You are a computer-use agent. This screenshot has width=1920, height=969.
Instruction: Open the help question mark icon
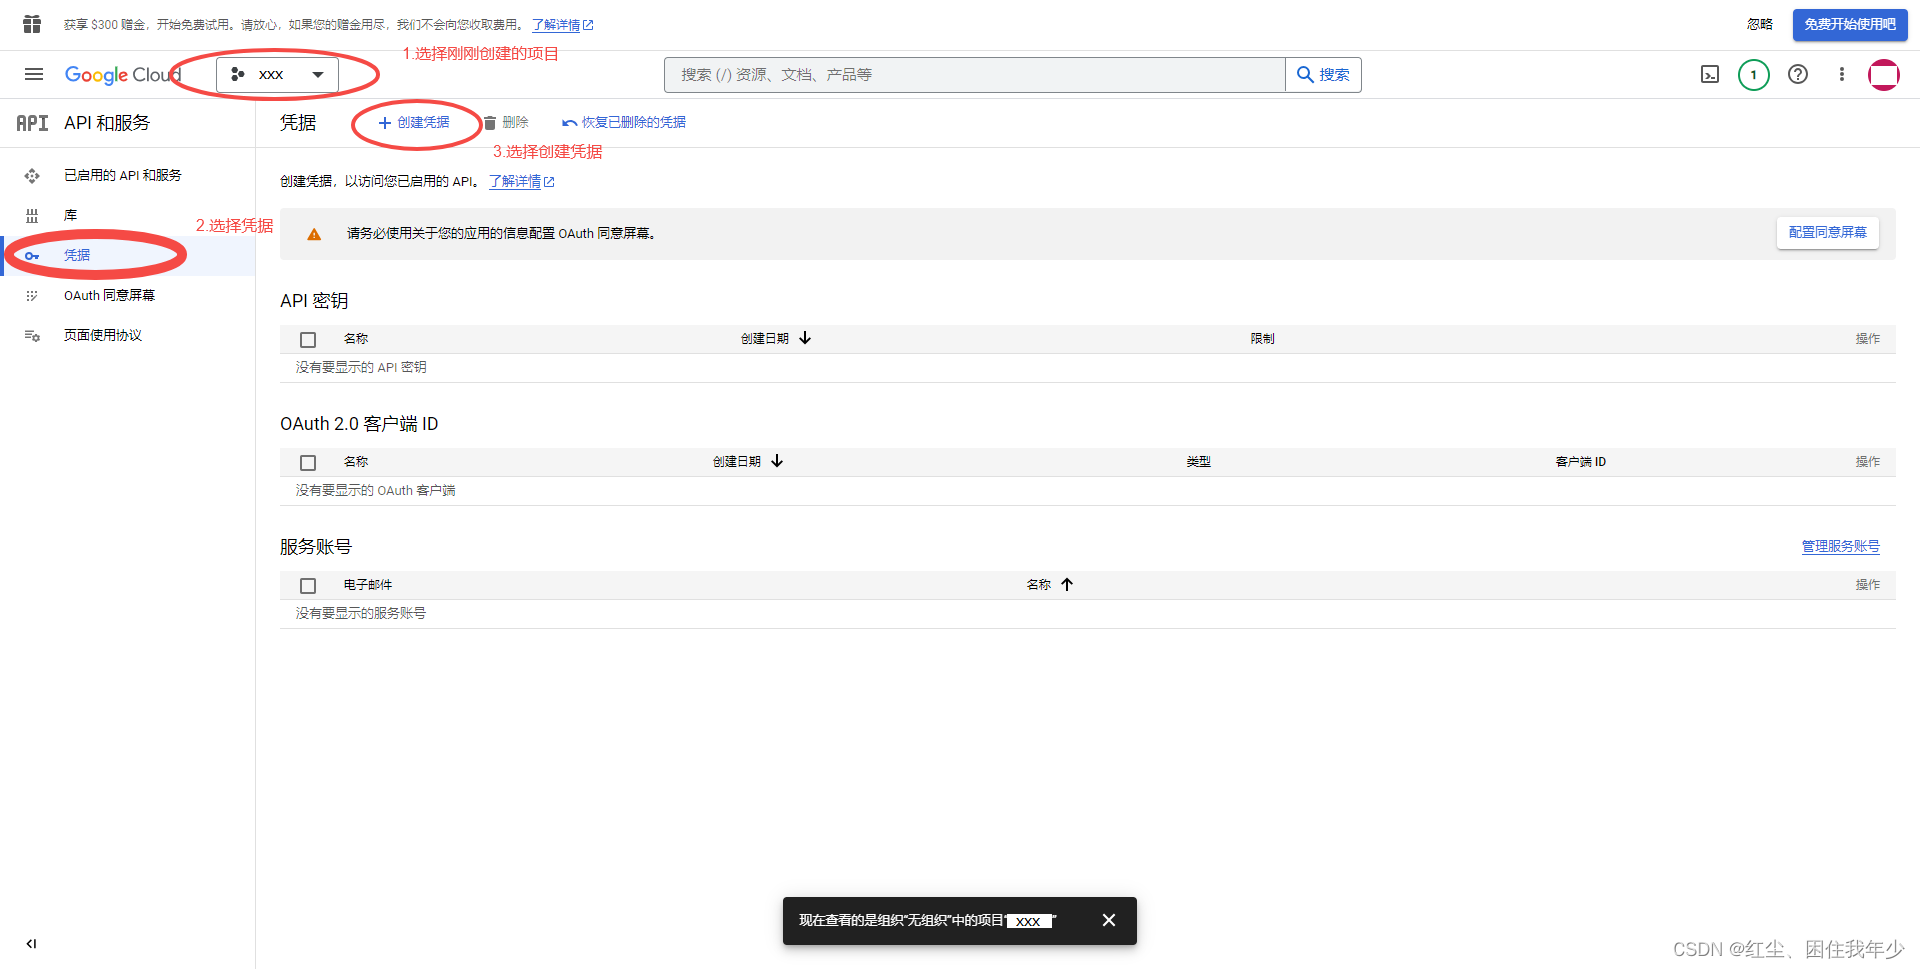[1798, 75]
